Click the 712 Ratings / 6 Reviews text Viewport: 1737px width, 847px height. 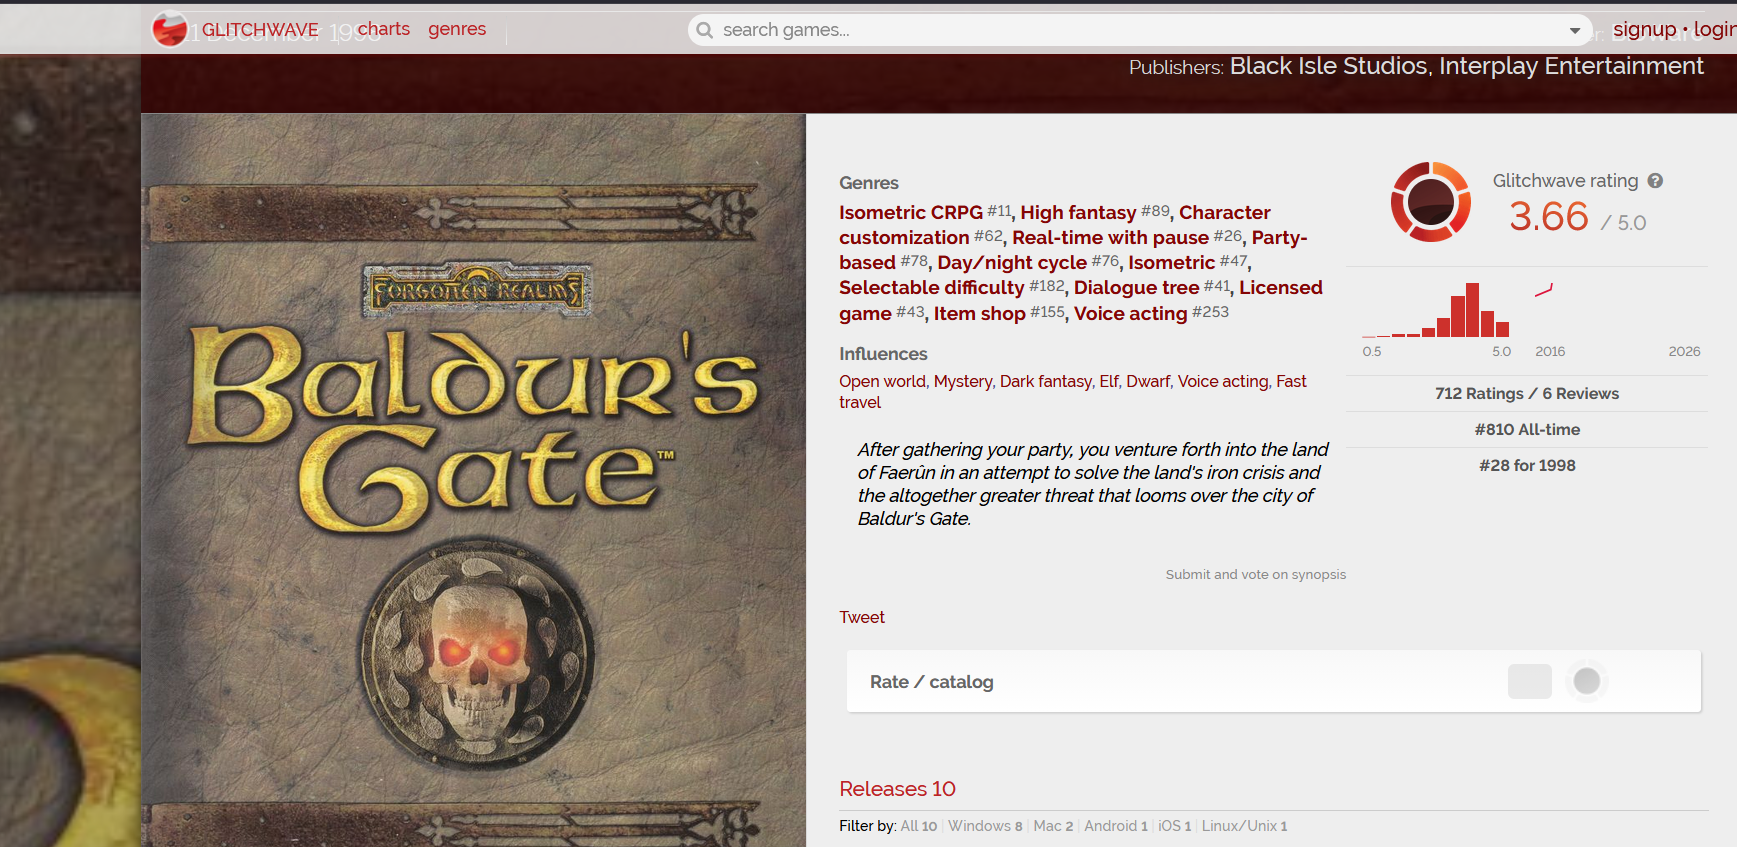point(1527,394)
